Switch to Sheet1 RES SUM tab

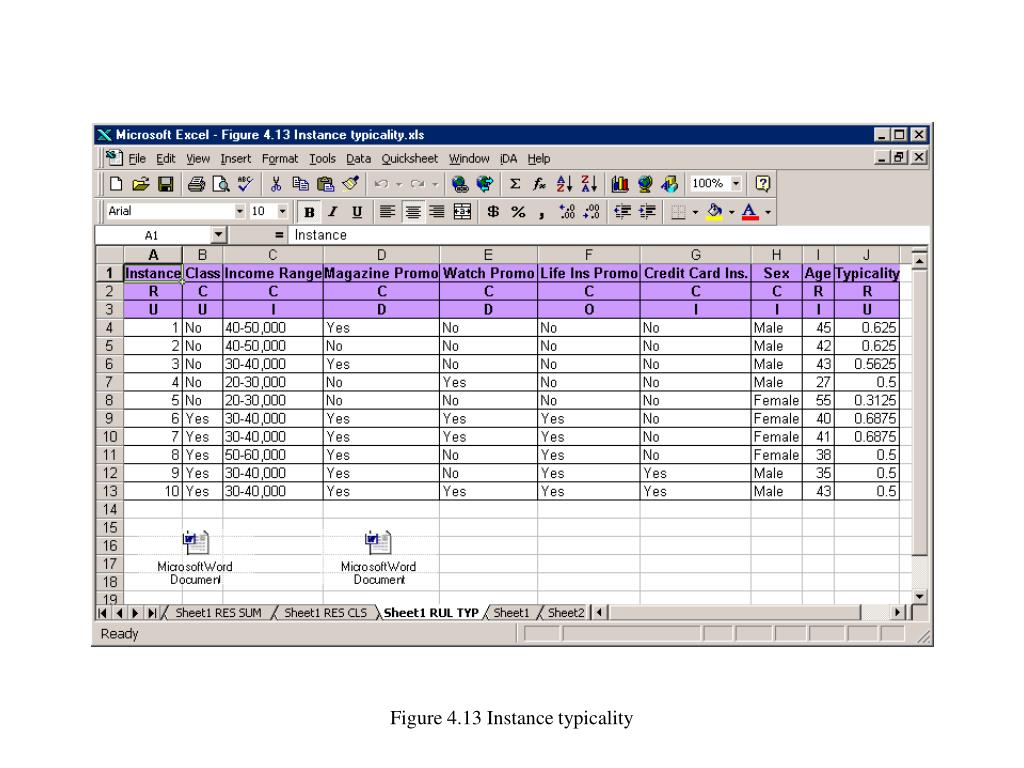click(218, 613)
